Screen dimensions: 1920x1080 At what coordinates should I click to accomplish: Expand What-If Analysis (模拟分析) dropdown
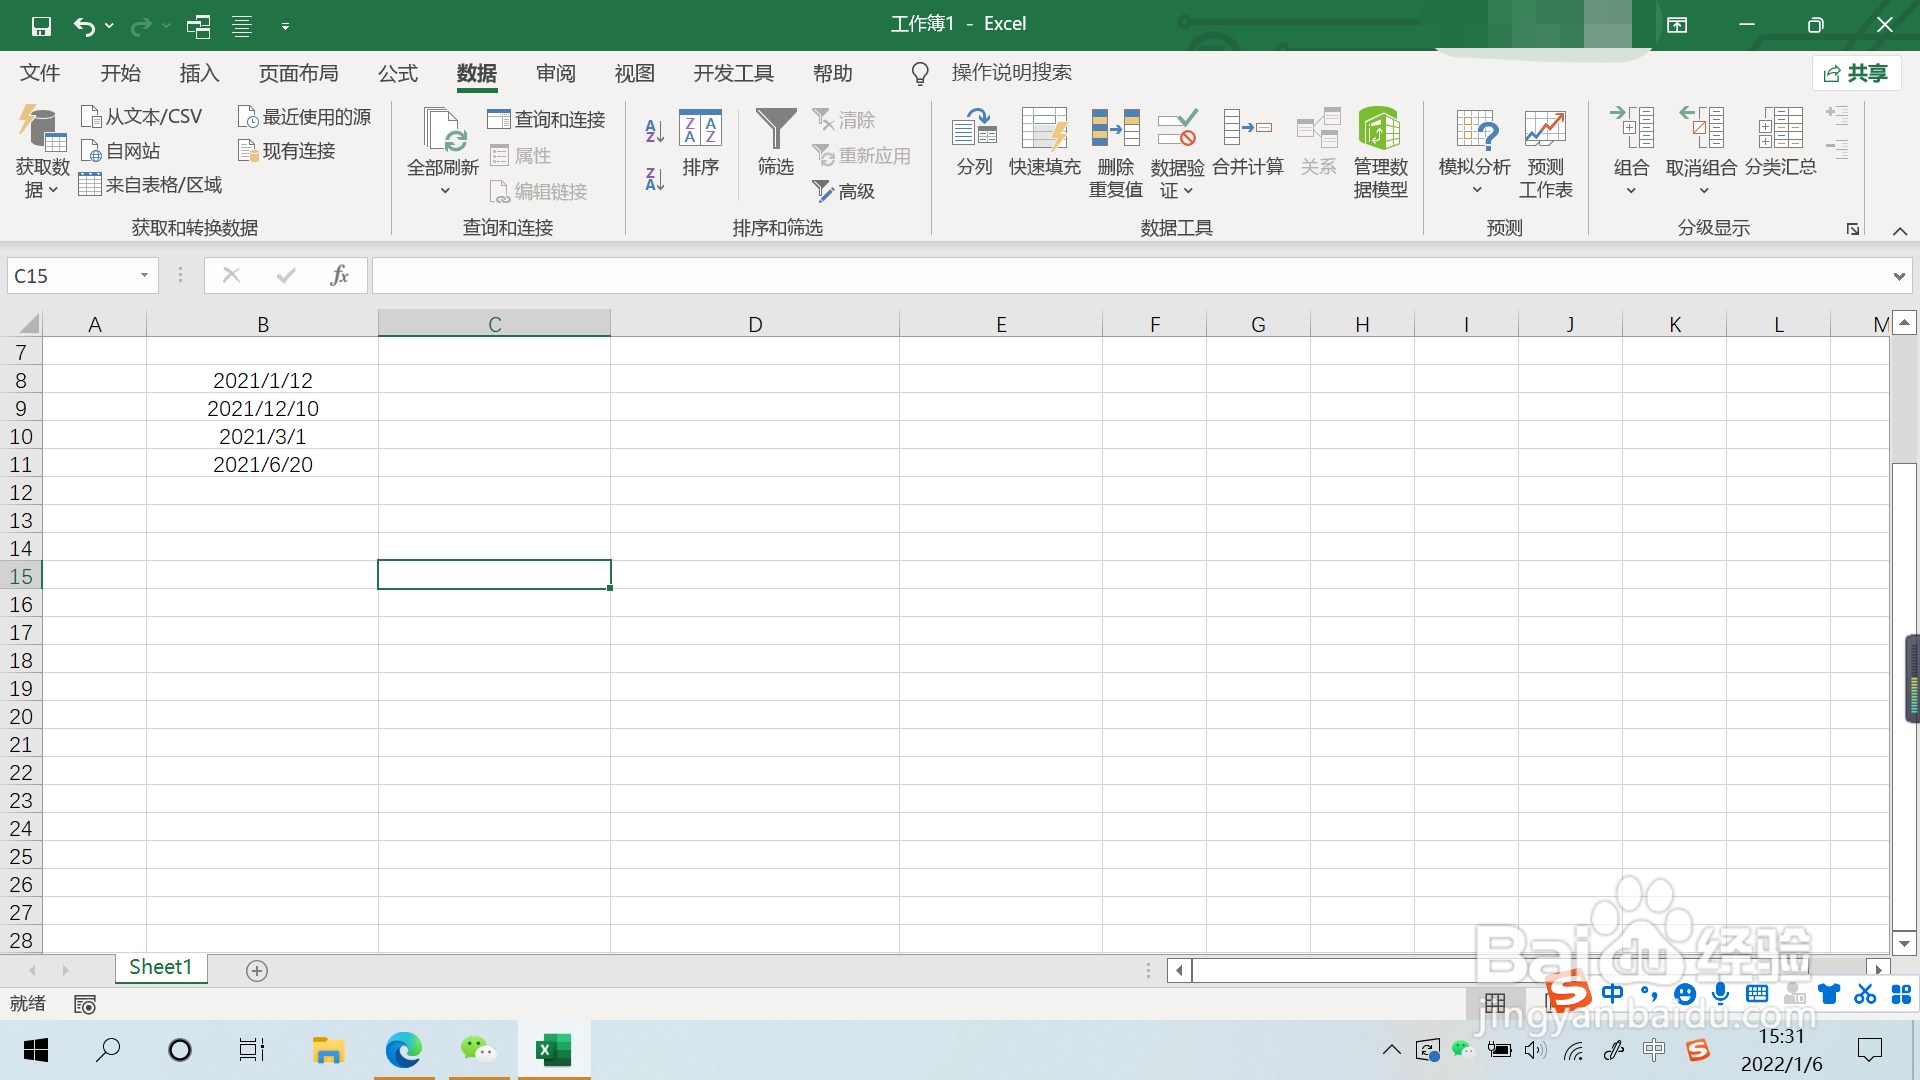(x=1476, y=190)
